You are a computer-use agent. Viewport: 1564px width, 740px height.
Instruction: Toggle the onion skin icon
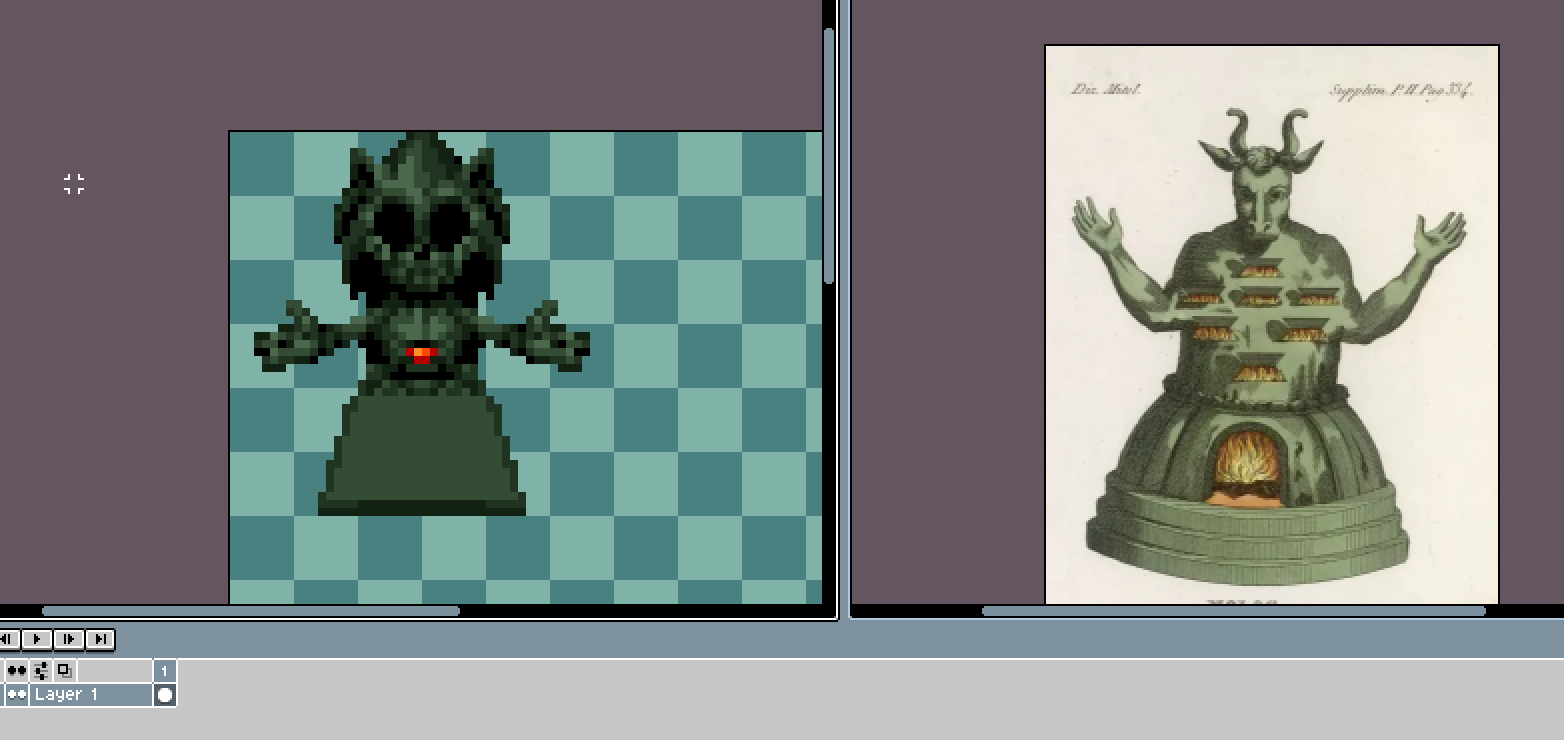point(65,670)
